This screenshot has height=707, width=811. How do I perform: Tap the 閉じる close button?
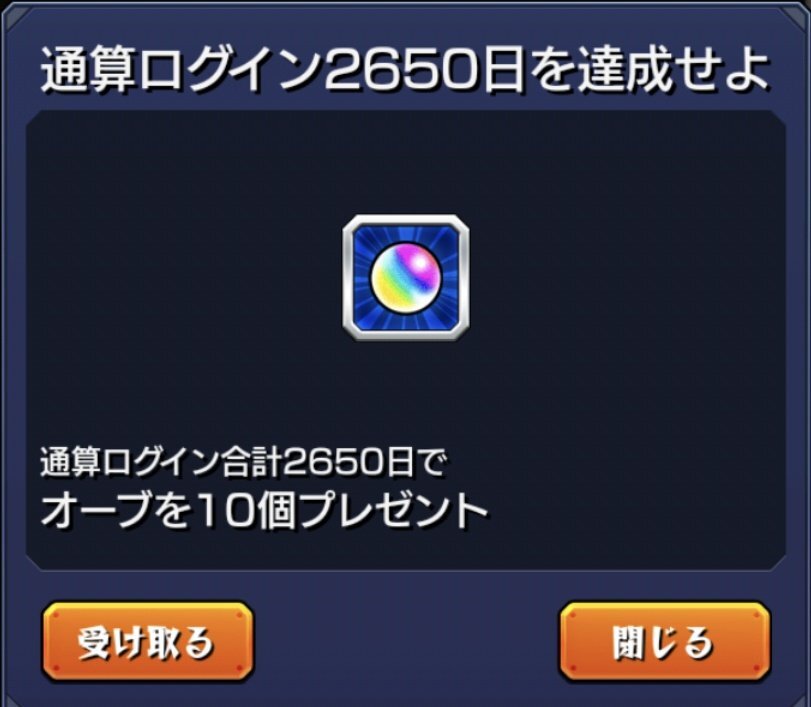point(665,641)
